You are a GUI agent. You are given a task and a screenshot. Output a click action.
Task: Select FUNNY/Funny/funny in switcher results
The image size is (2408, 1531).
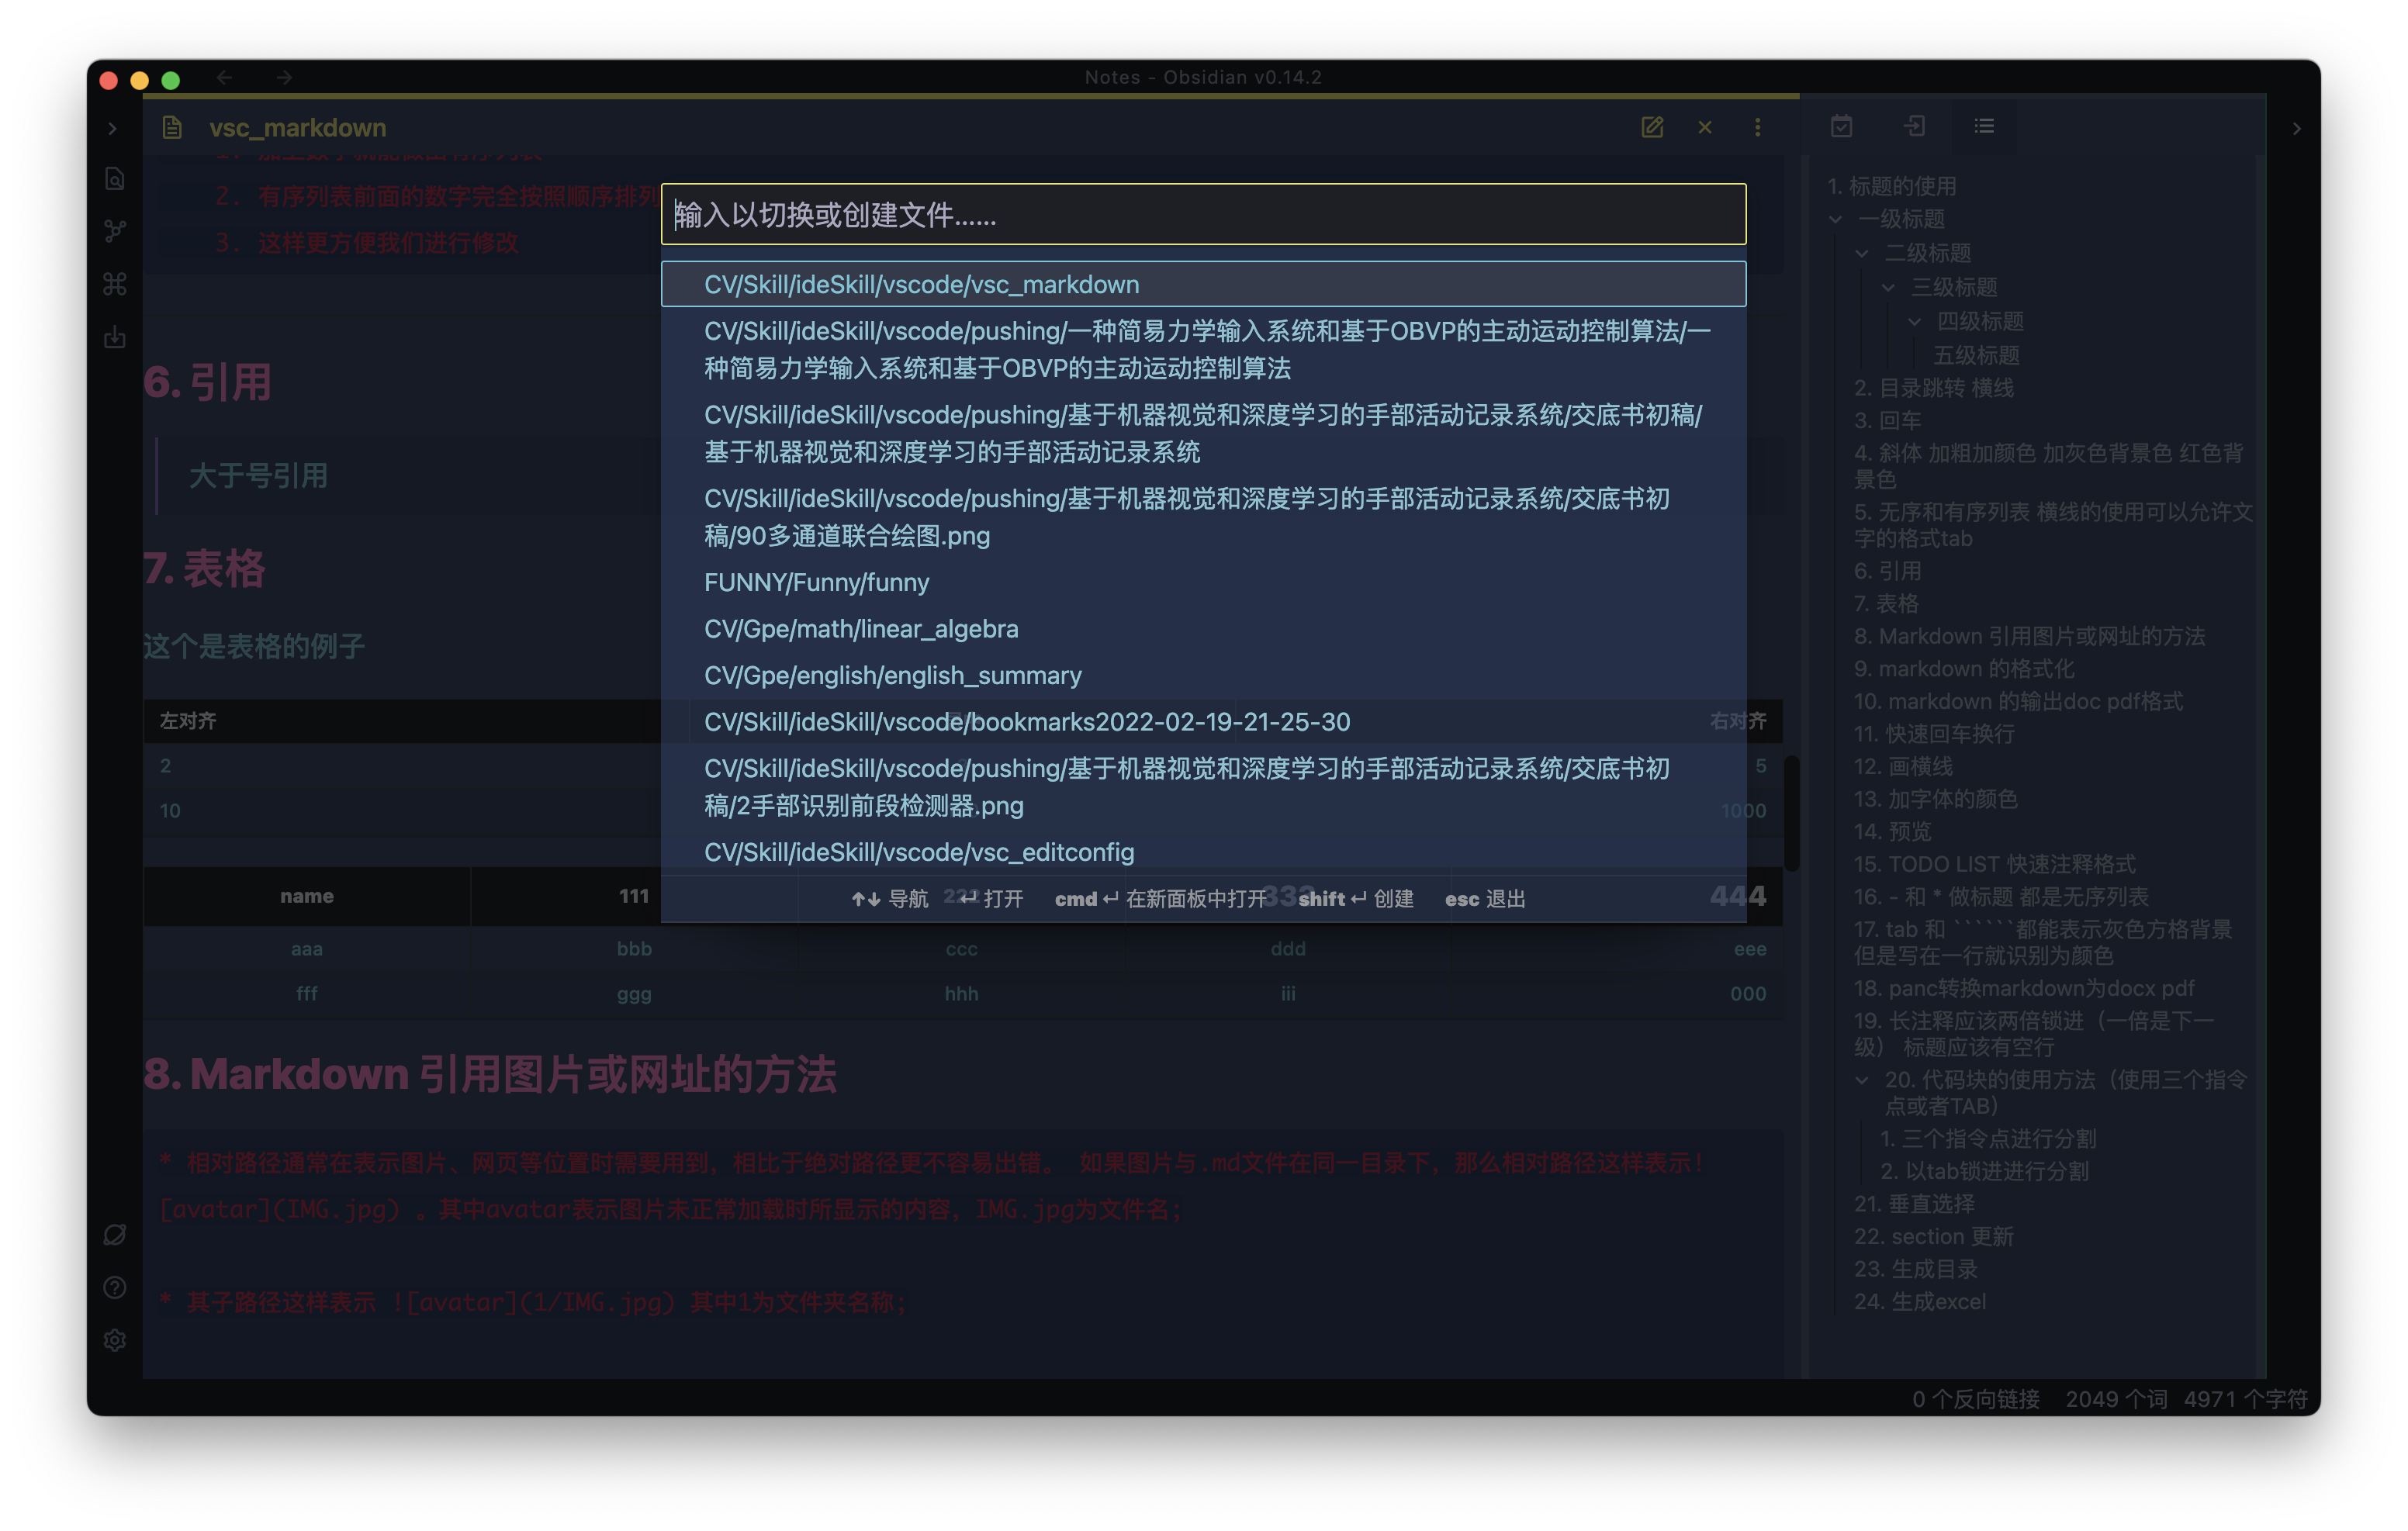pos(816,582)
